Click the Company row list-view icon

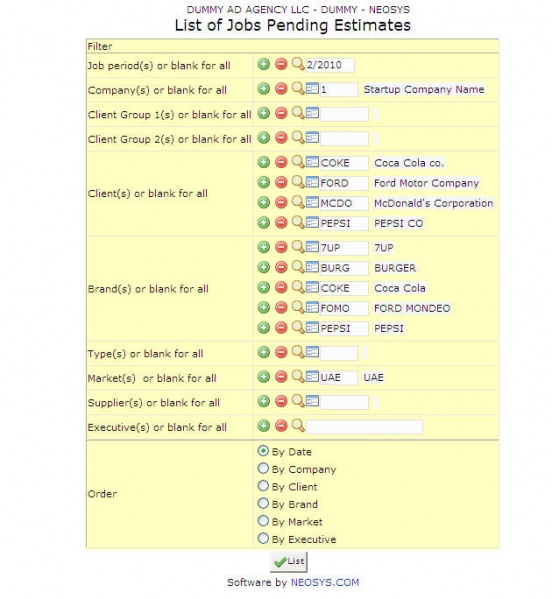coord(312,89)
